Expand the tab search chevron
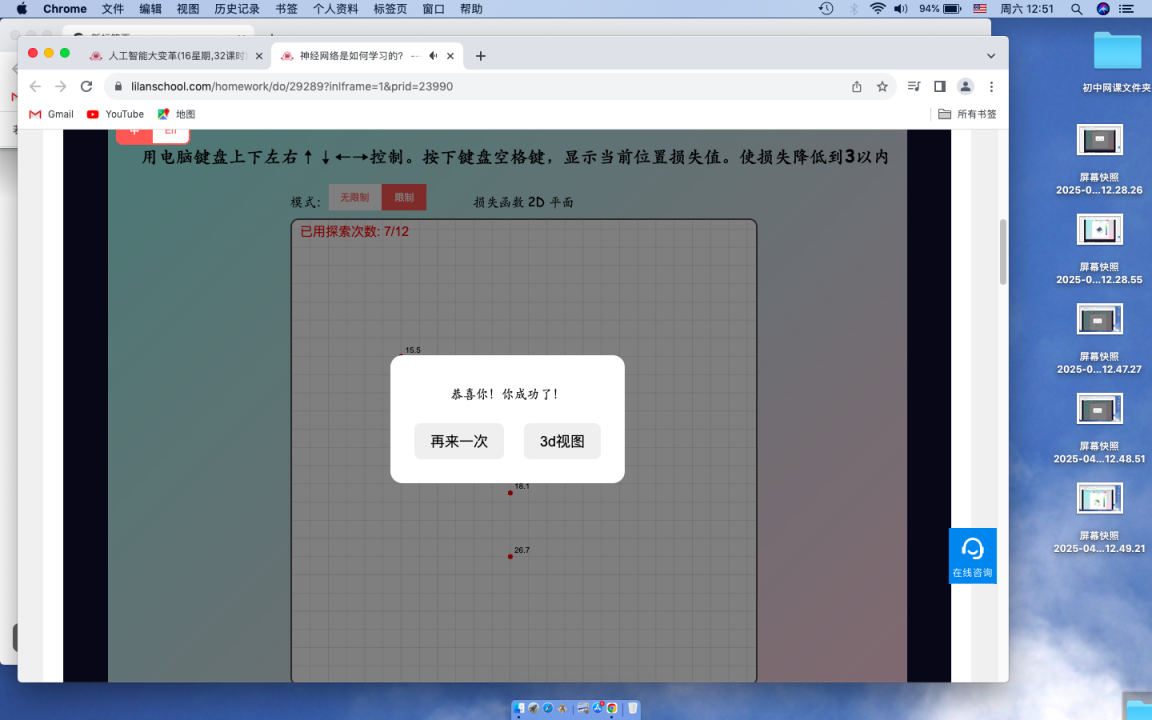 991,56
